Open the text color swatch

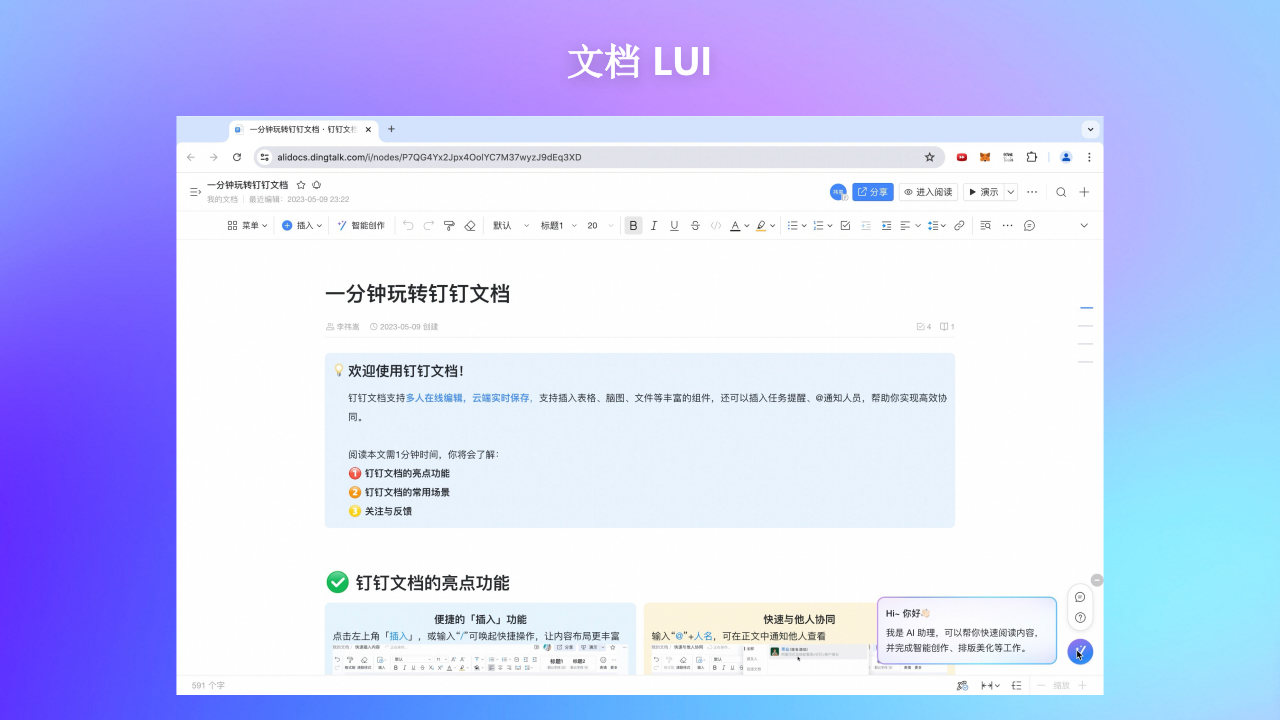(737, 225)
